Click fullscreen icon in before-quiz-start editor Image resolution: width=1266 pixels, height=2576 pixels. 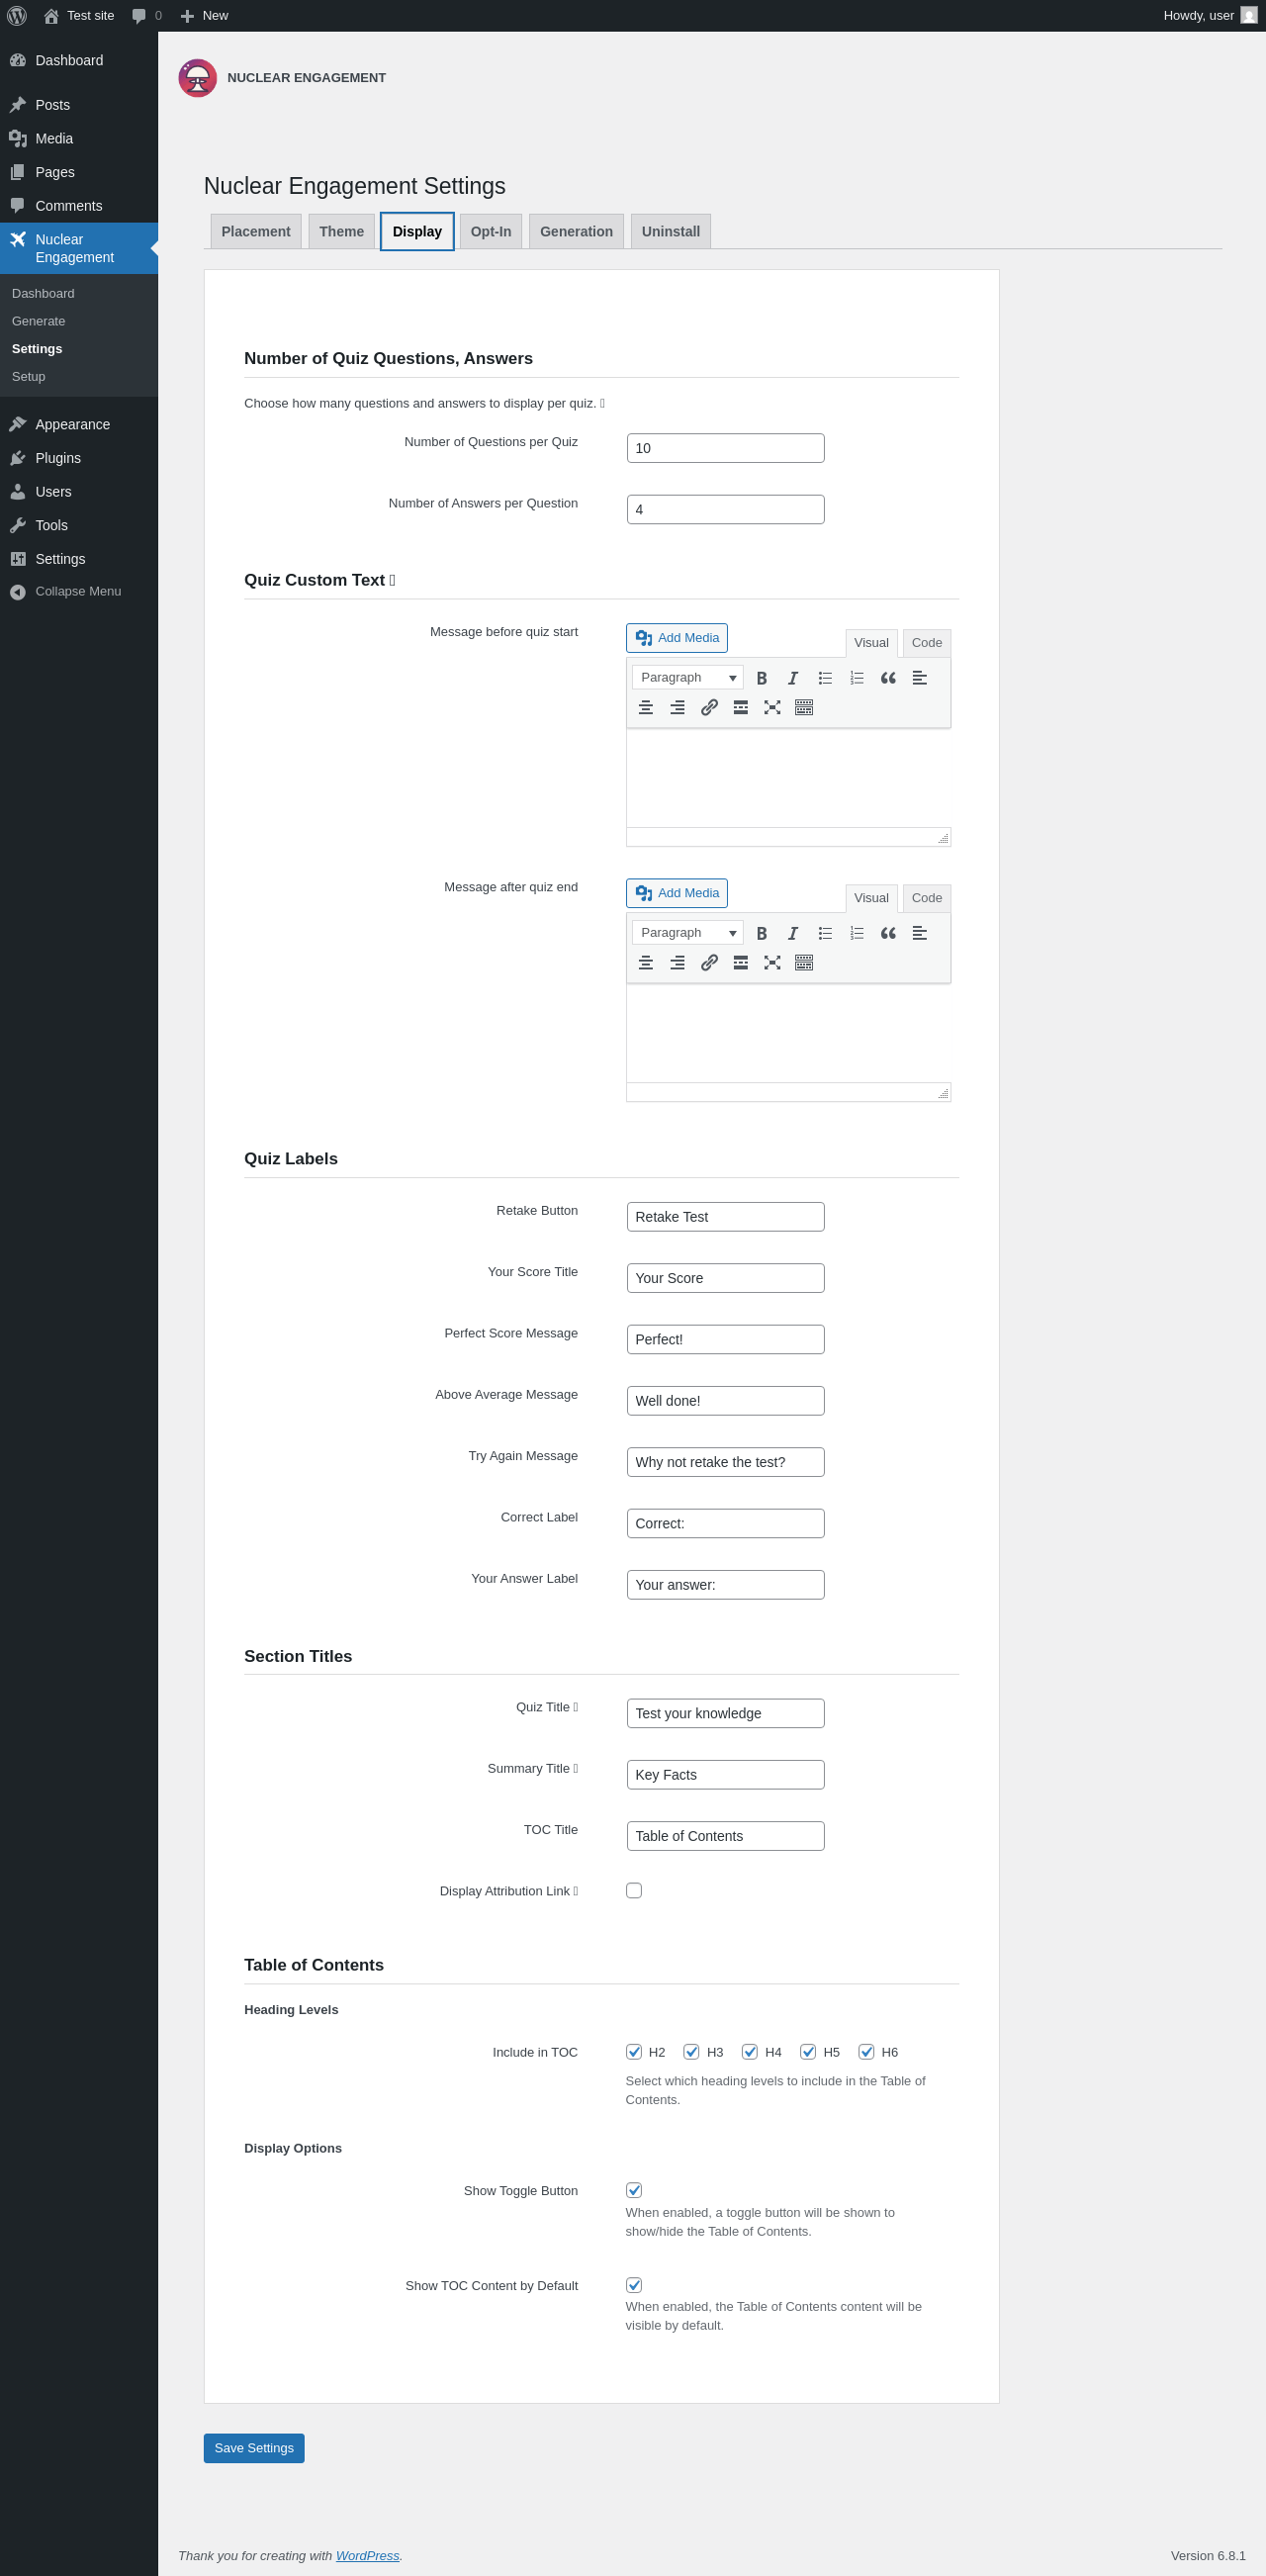click(x=772, y=707)
